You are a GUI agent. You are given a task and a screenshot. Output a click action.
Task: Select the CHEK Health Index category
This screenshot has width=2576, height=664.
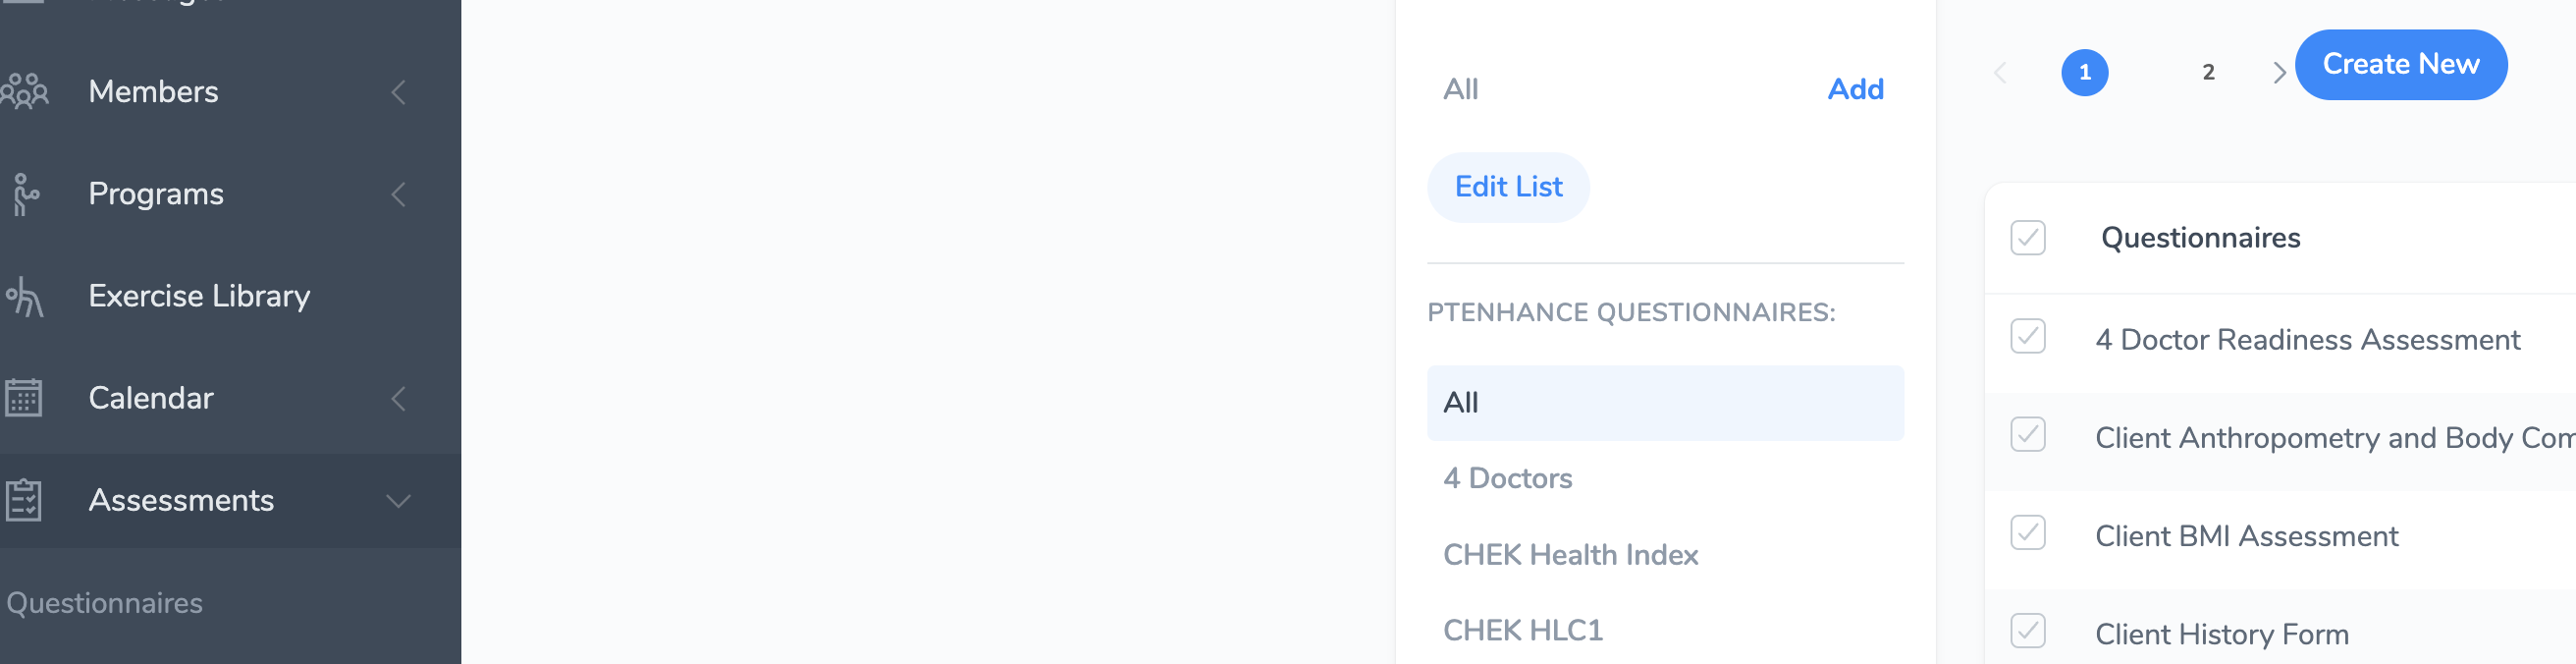[x=1570, y=555]
